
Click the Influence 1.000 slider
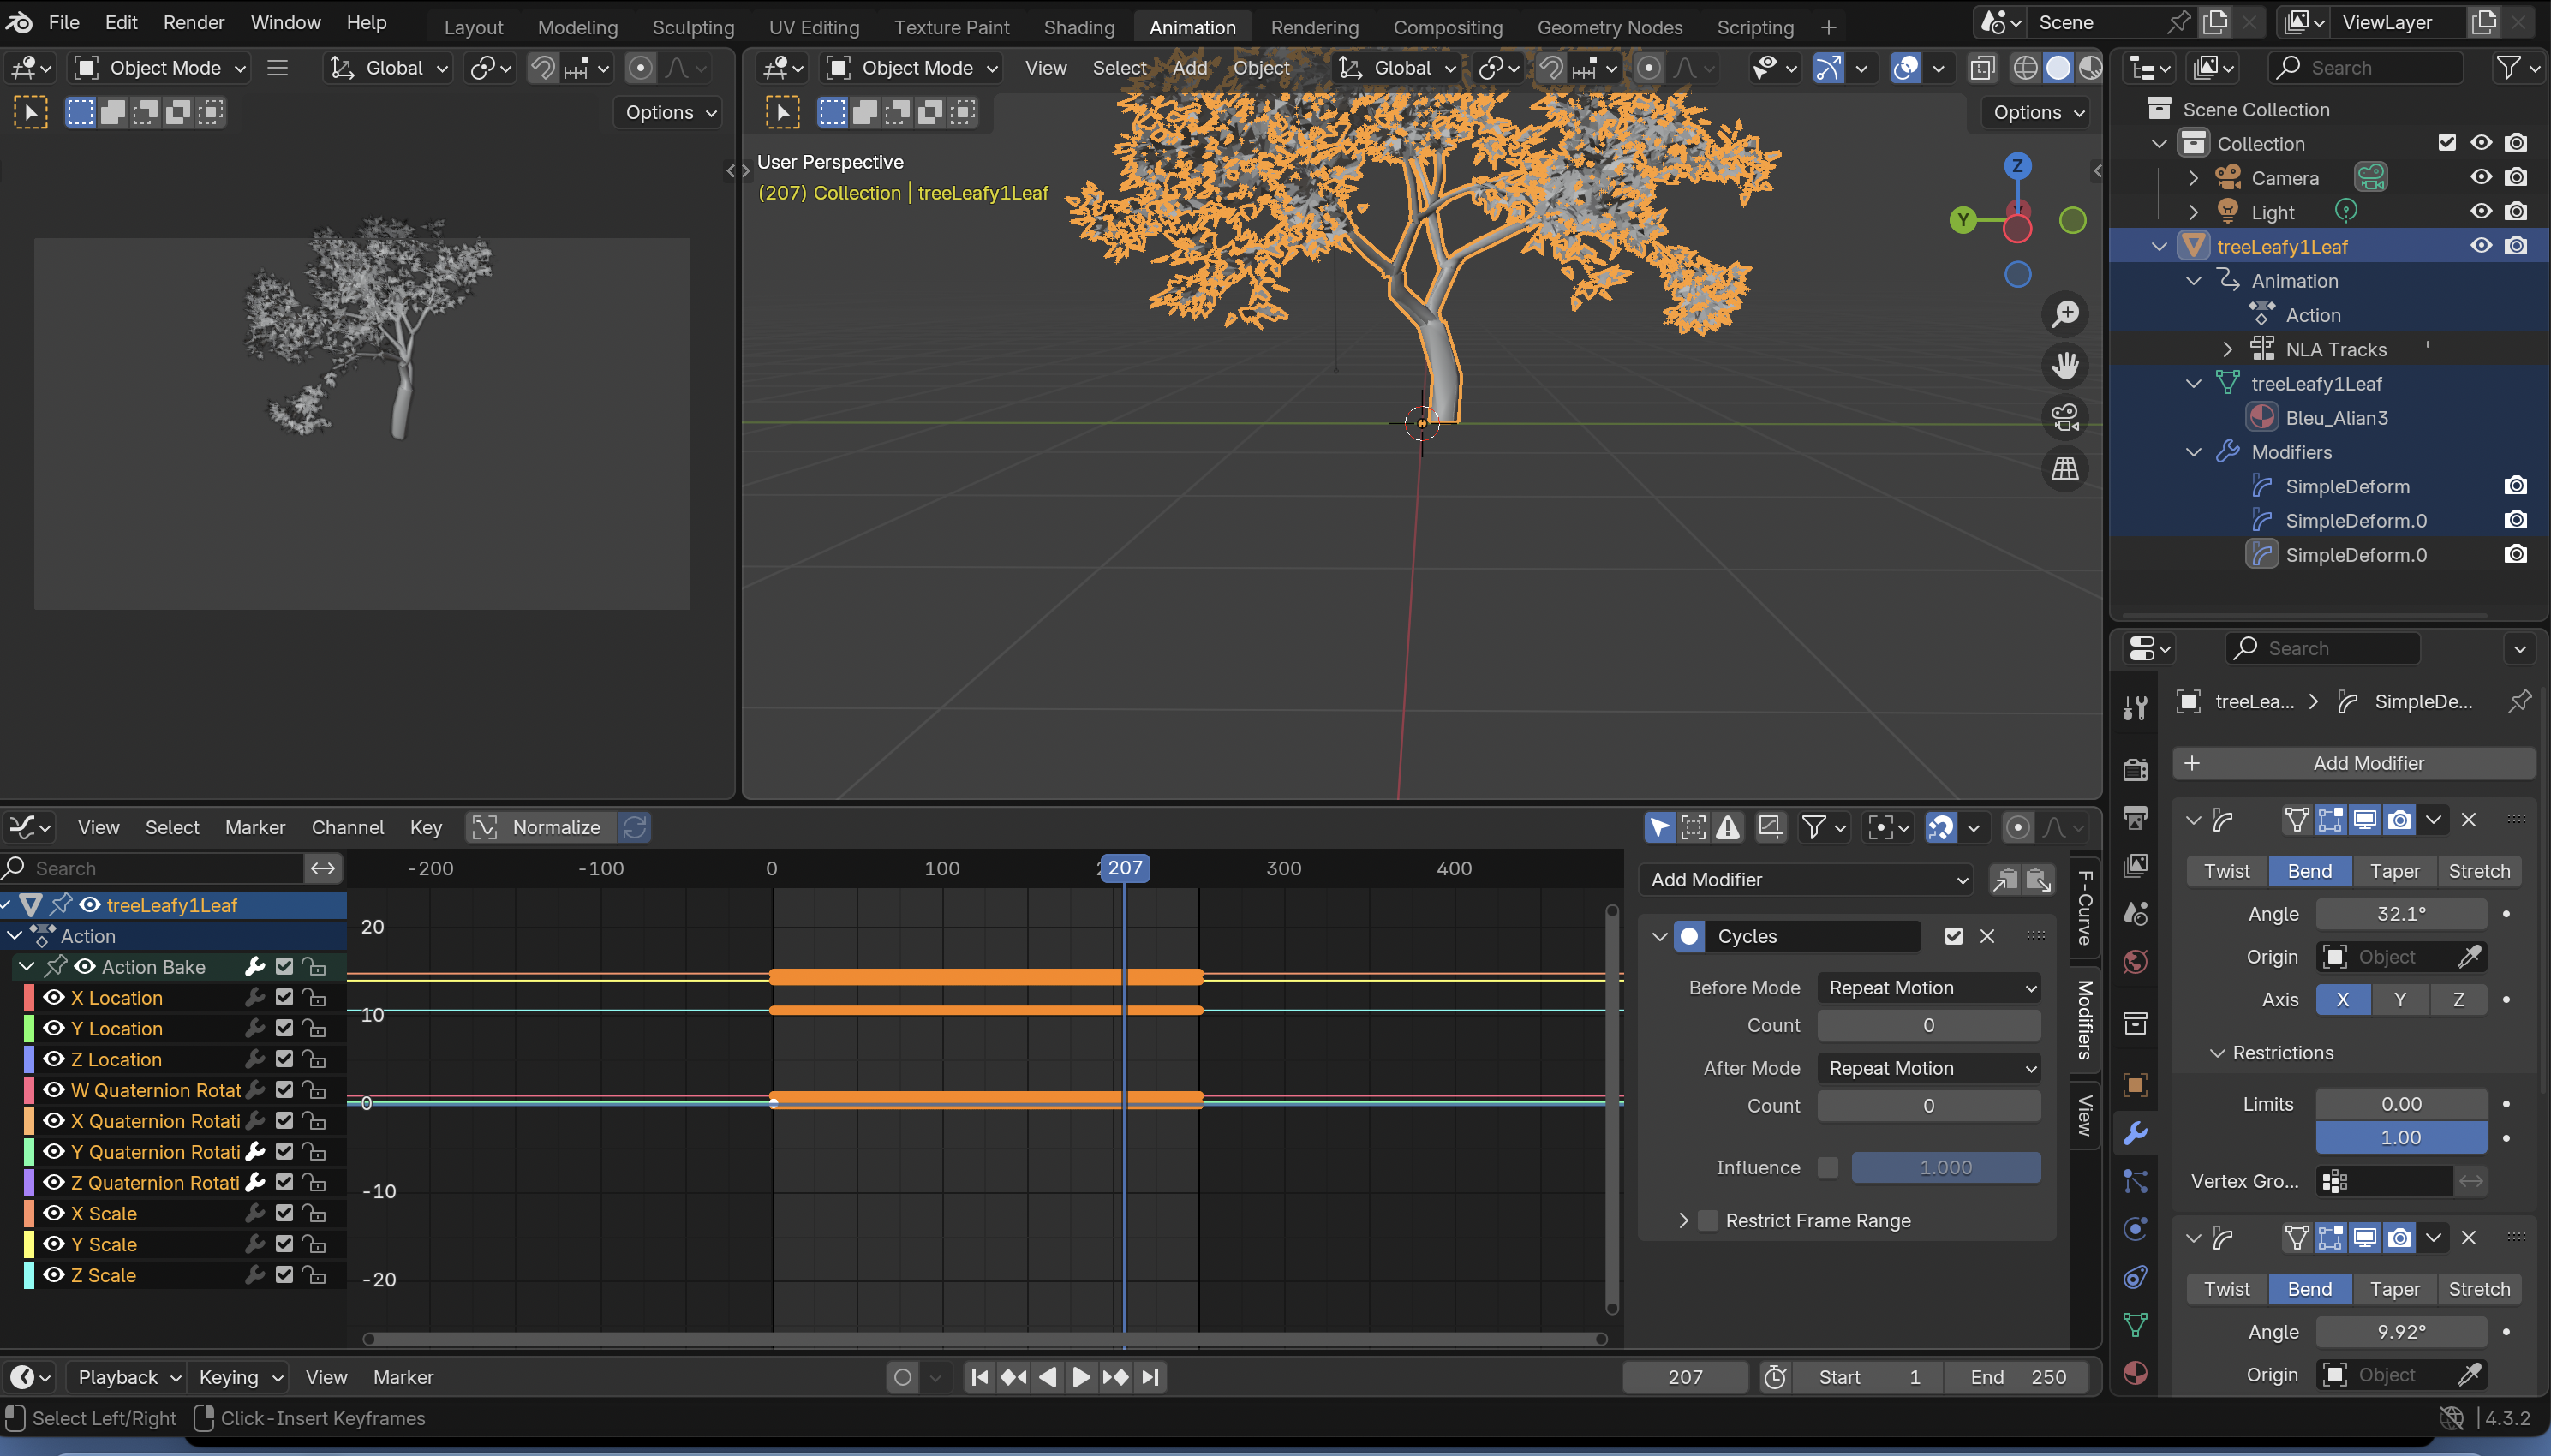click(1945, 1167)
